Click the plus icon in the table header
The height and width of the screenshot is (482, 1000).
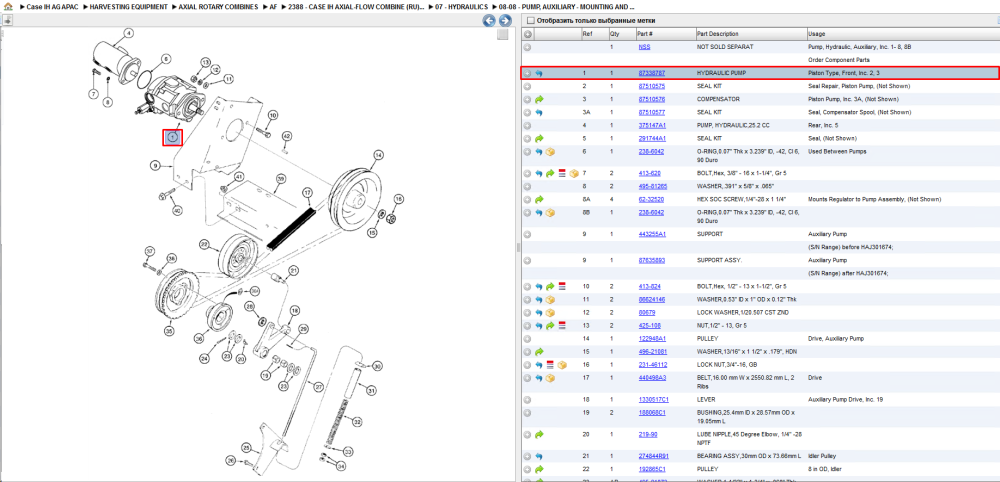(x=528, y=34)
